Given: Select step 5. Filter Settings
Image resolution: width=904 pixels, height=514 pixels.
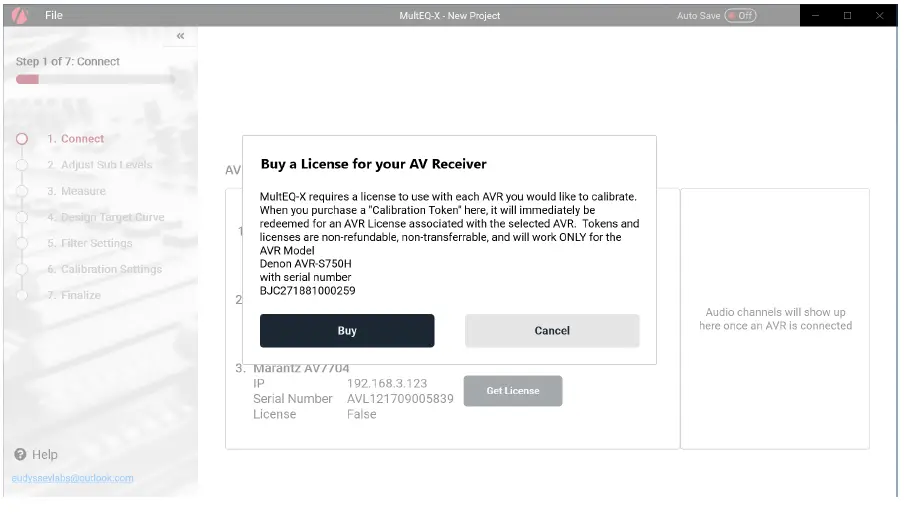Looking at the screenshot, I should pyautogui.click(x=90, y=243).
